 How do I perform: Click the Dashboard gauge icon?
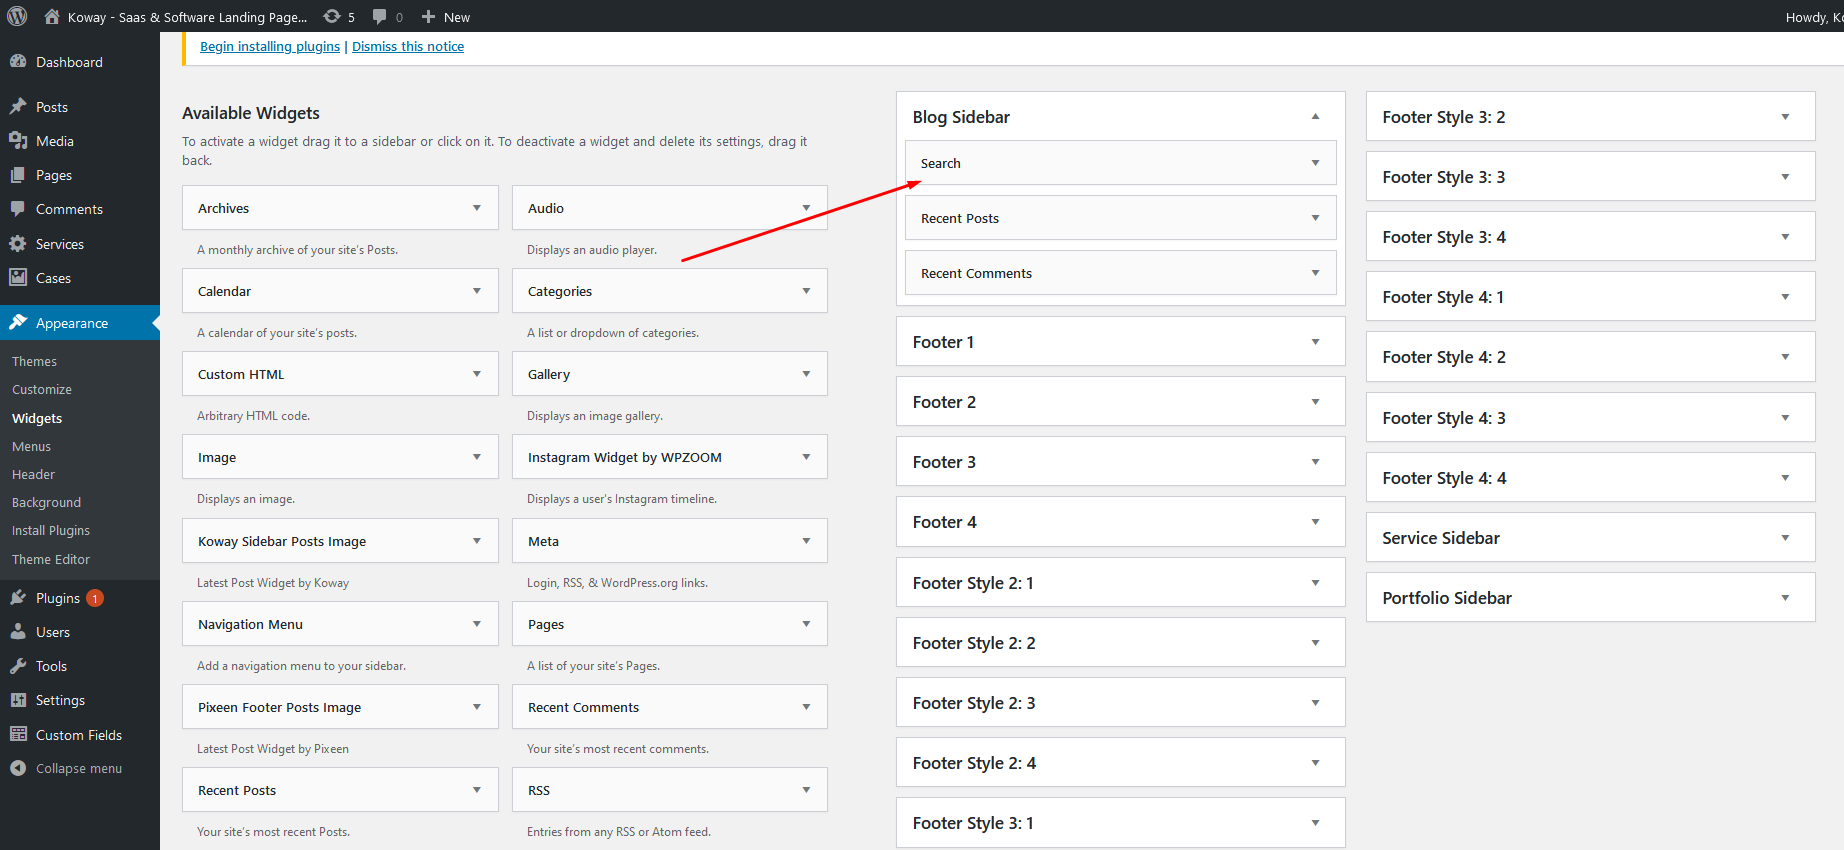pyautogui.click(x=18, y=61)
